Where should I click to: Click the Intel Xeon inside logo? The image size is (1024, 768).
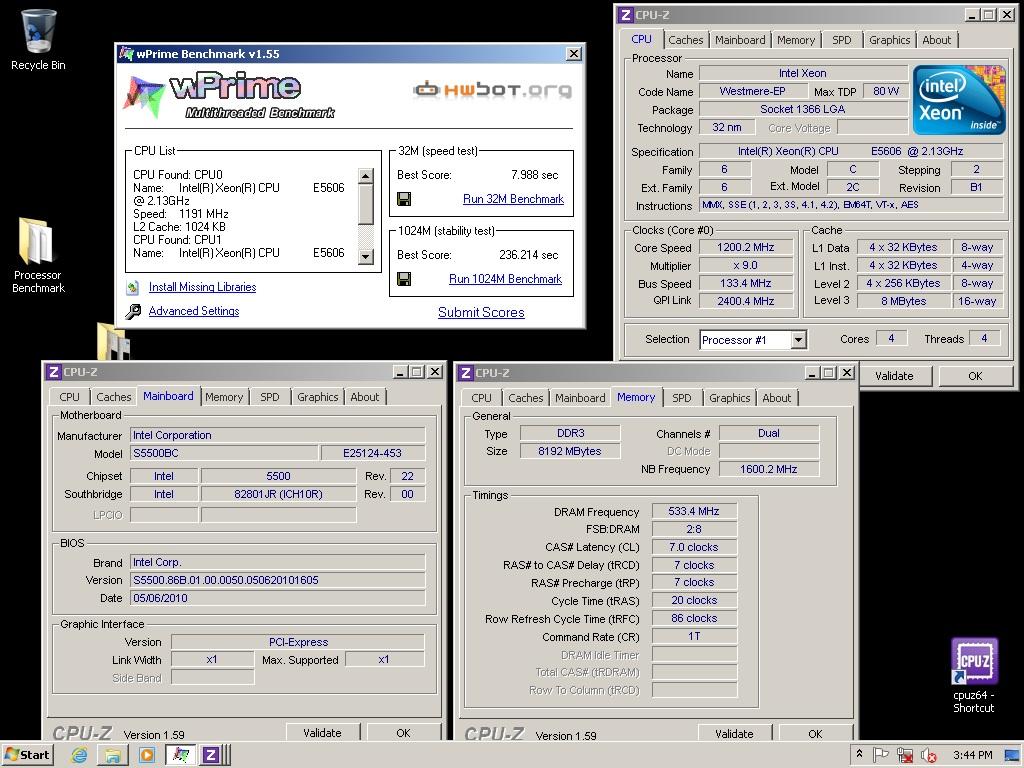(959, 99)
